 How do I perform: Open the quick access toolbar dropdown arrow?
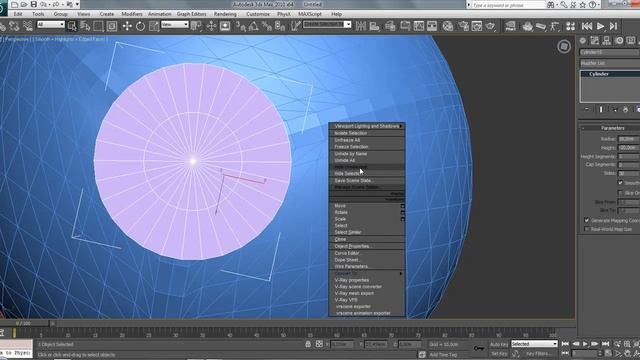tap(77, 4)
